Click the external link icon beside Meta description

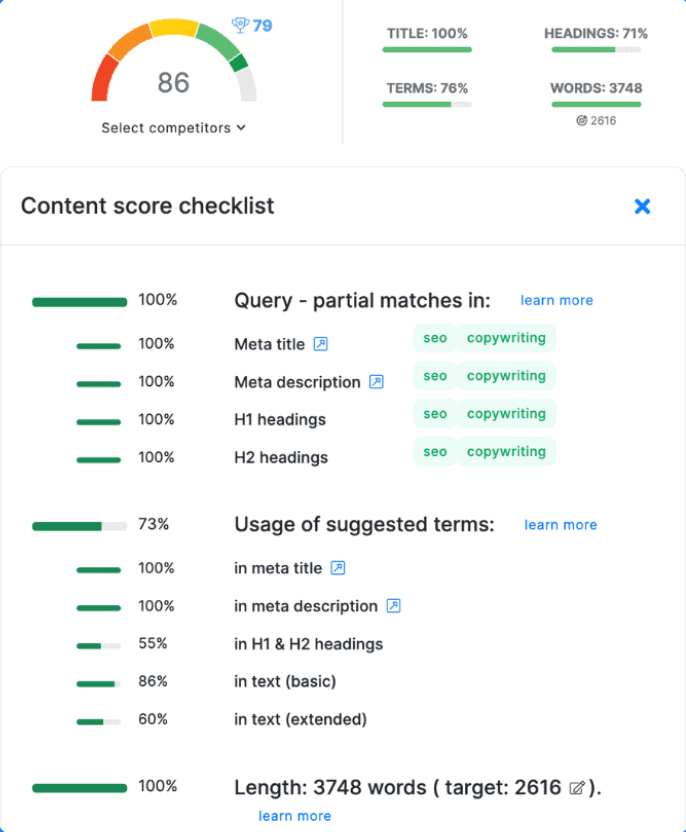(376, 382)
